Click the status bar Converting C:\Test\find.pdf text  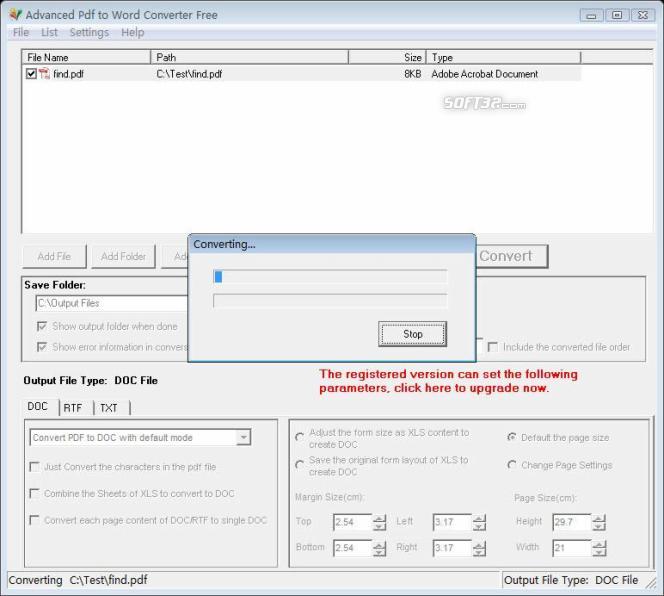[78, 580]
